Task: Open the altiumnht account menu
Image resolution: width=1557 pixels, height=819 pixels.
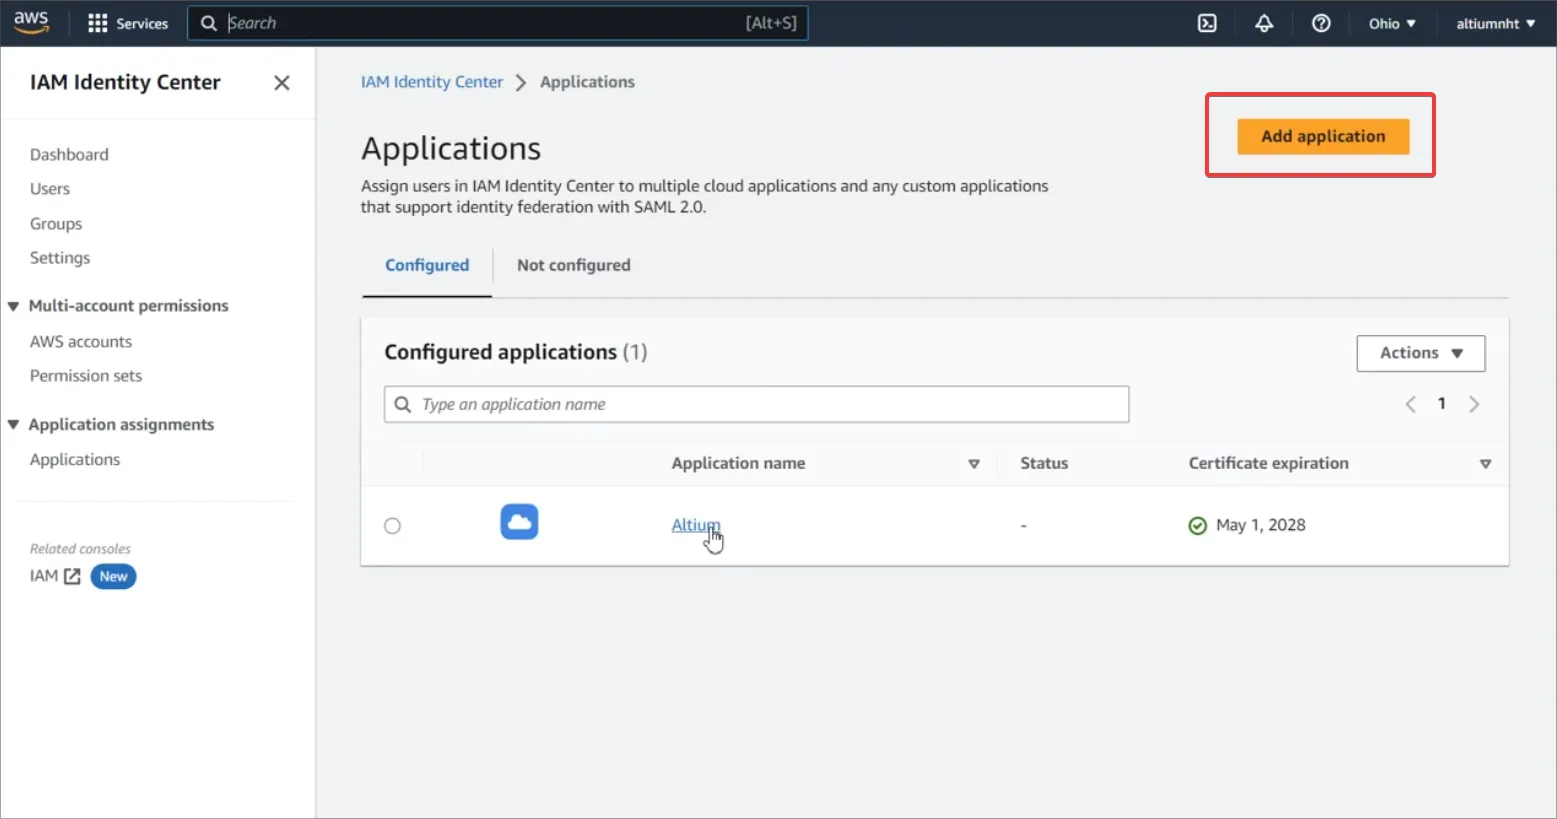Action: pyautogui.click(x=1495, y=23)
